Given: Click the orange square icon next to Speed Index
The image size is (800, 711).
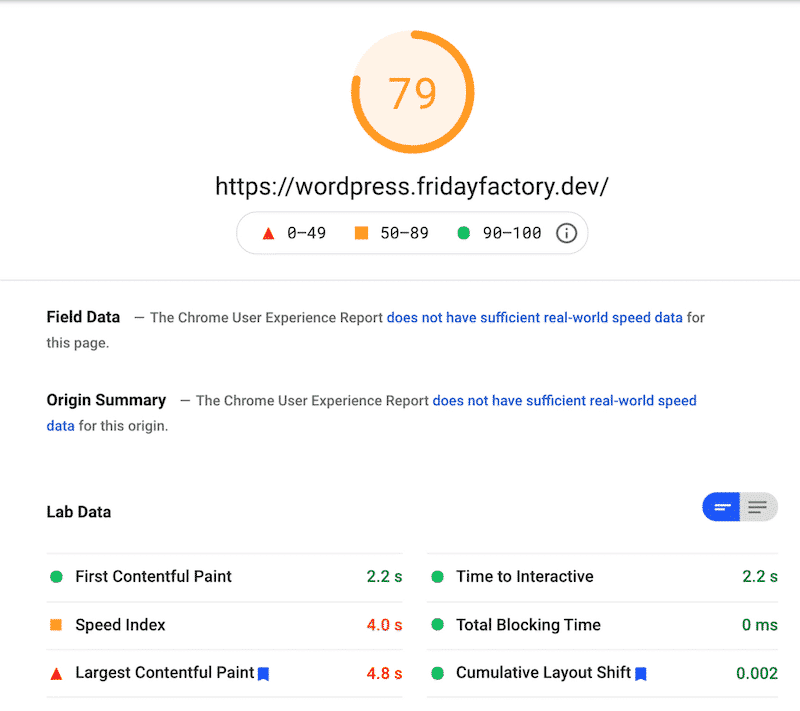Looking at the screenshot, I should 56,625.
